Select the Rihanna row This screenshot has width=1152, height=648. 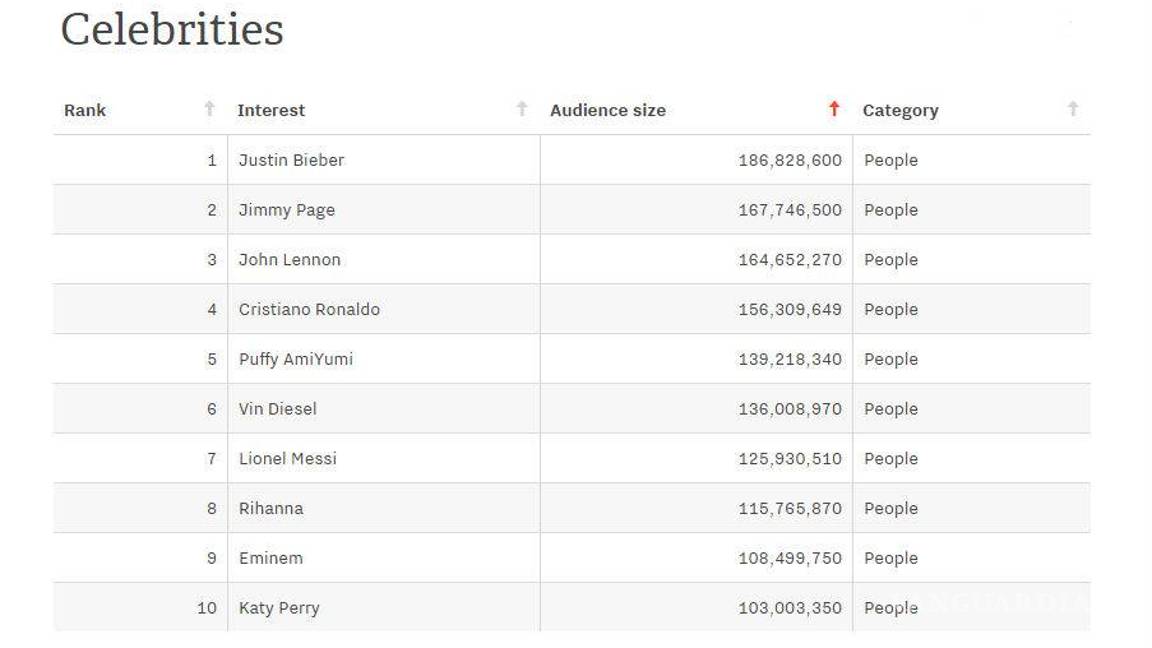270,508
